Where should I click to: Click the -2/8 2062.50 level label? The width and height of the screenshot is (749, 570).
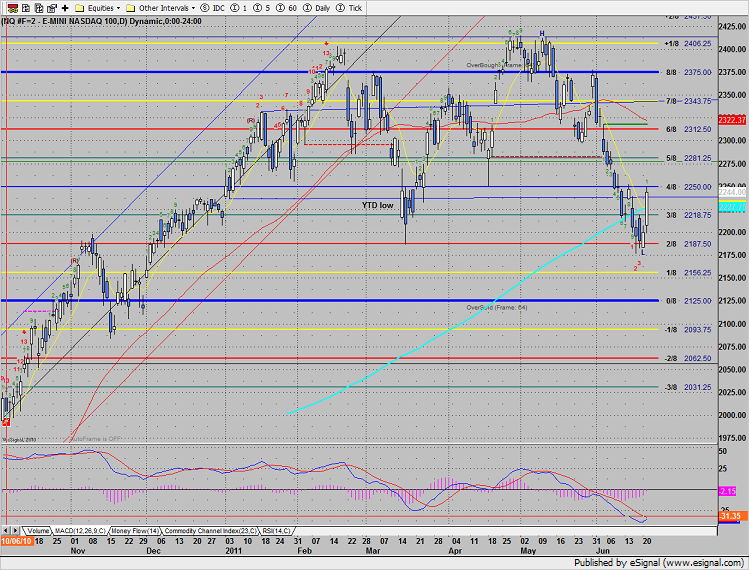point(688,358)
